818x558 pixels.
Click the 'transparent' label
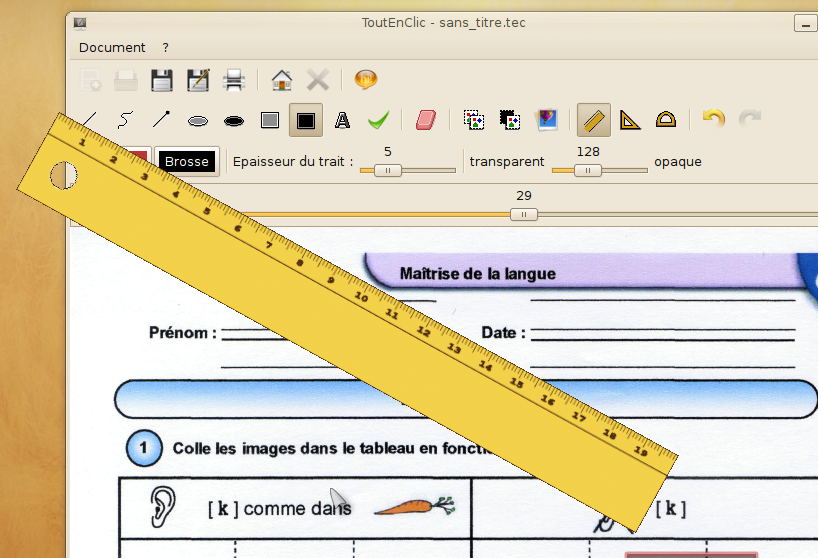[507, 162]
